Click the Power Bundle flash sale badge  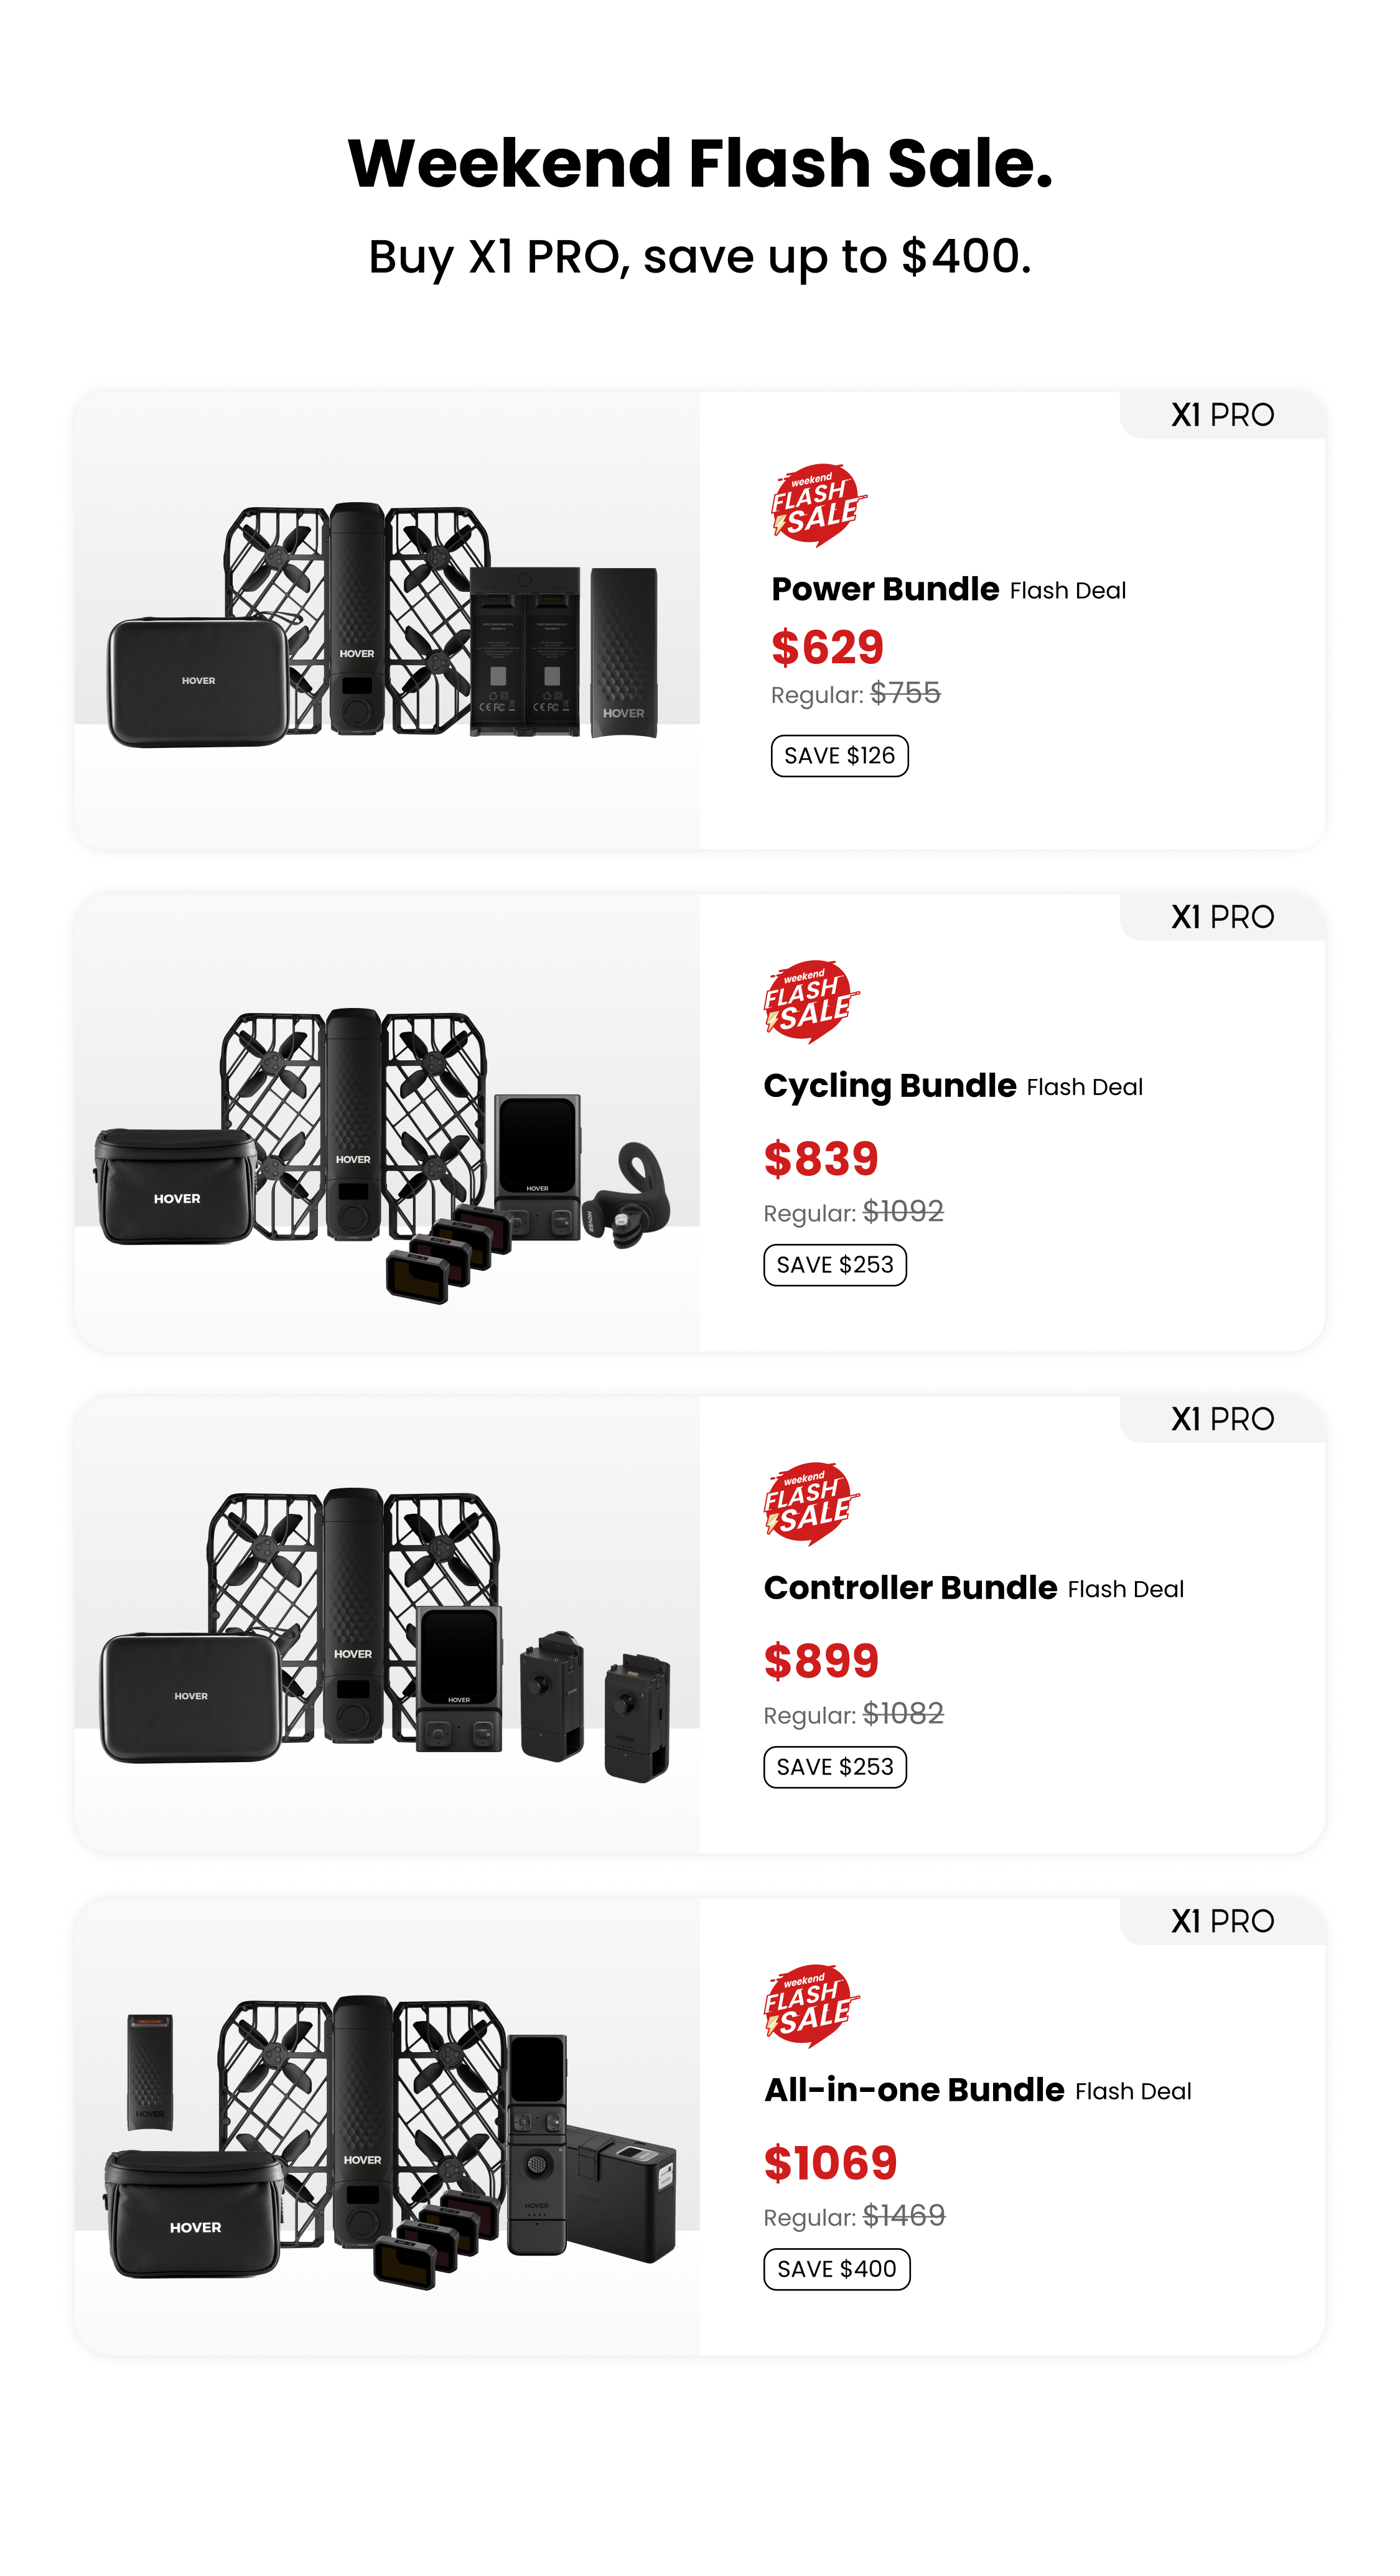pyautogui.click(x=819, y=505)
